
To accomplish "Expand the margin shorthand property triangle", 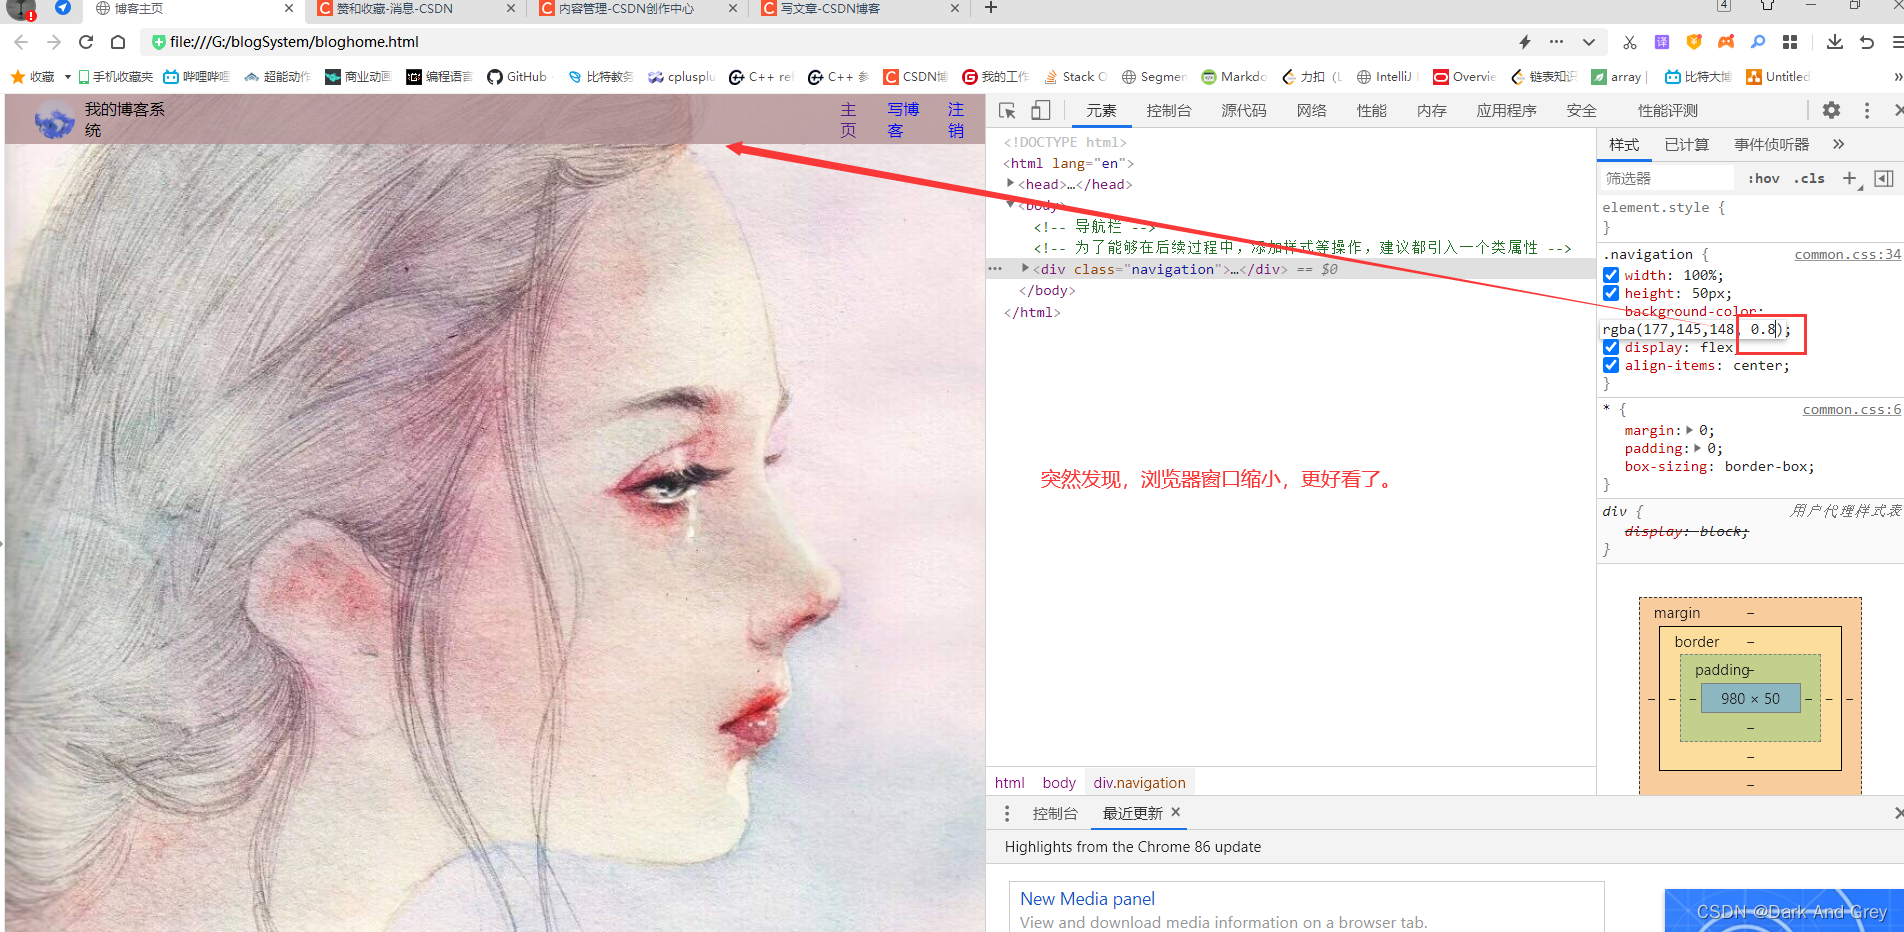I will point(1690,430).
